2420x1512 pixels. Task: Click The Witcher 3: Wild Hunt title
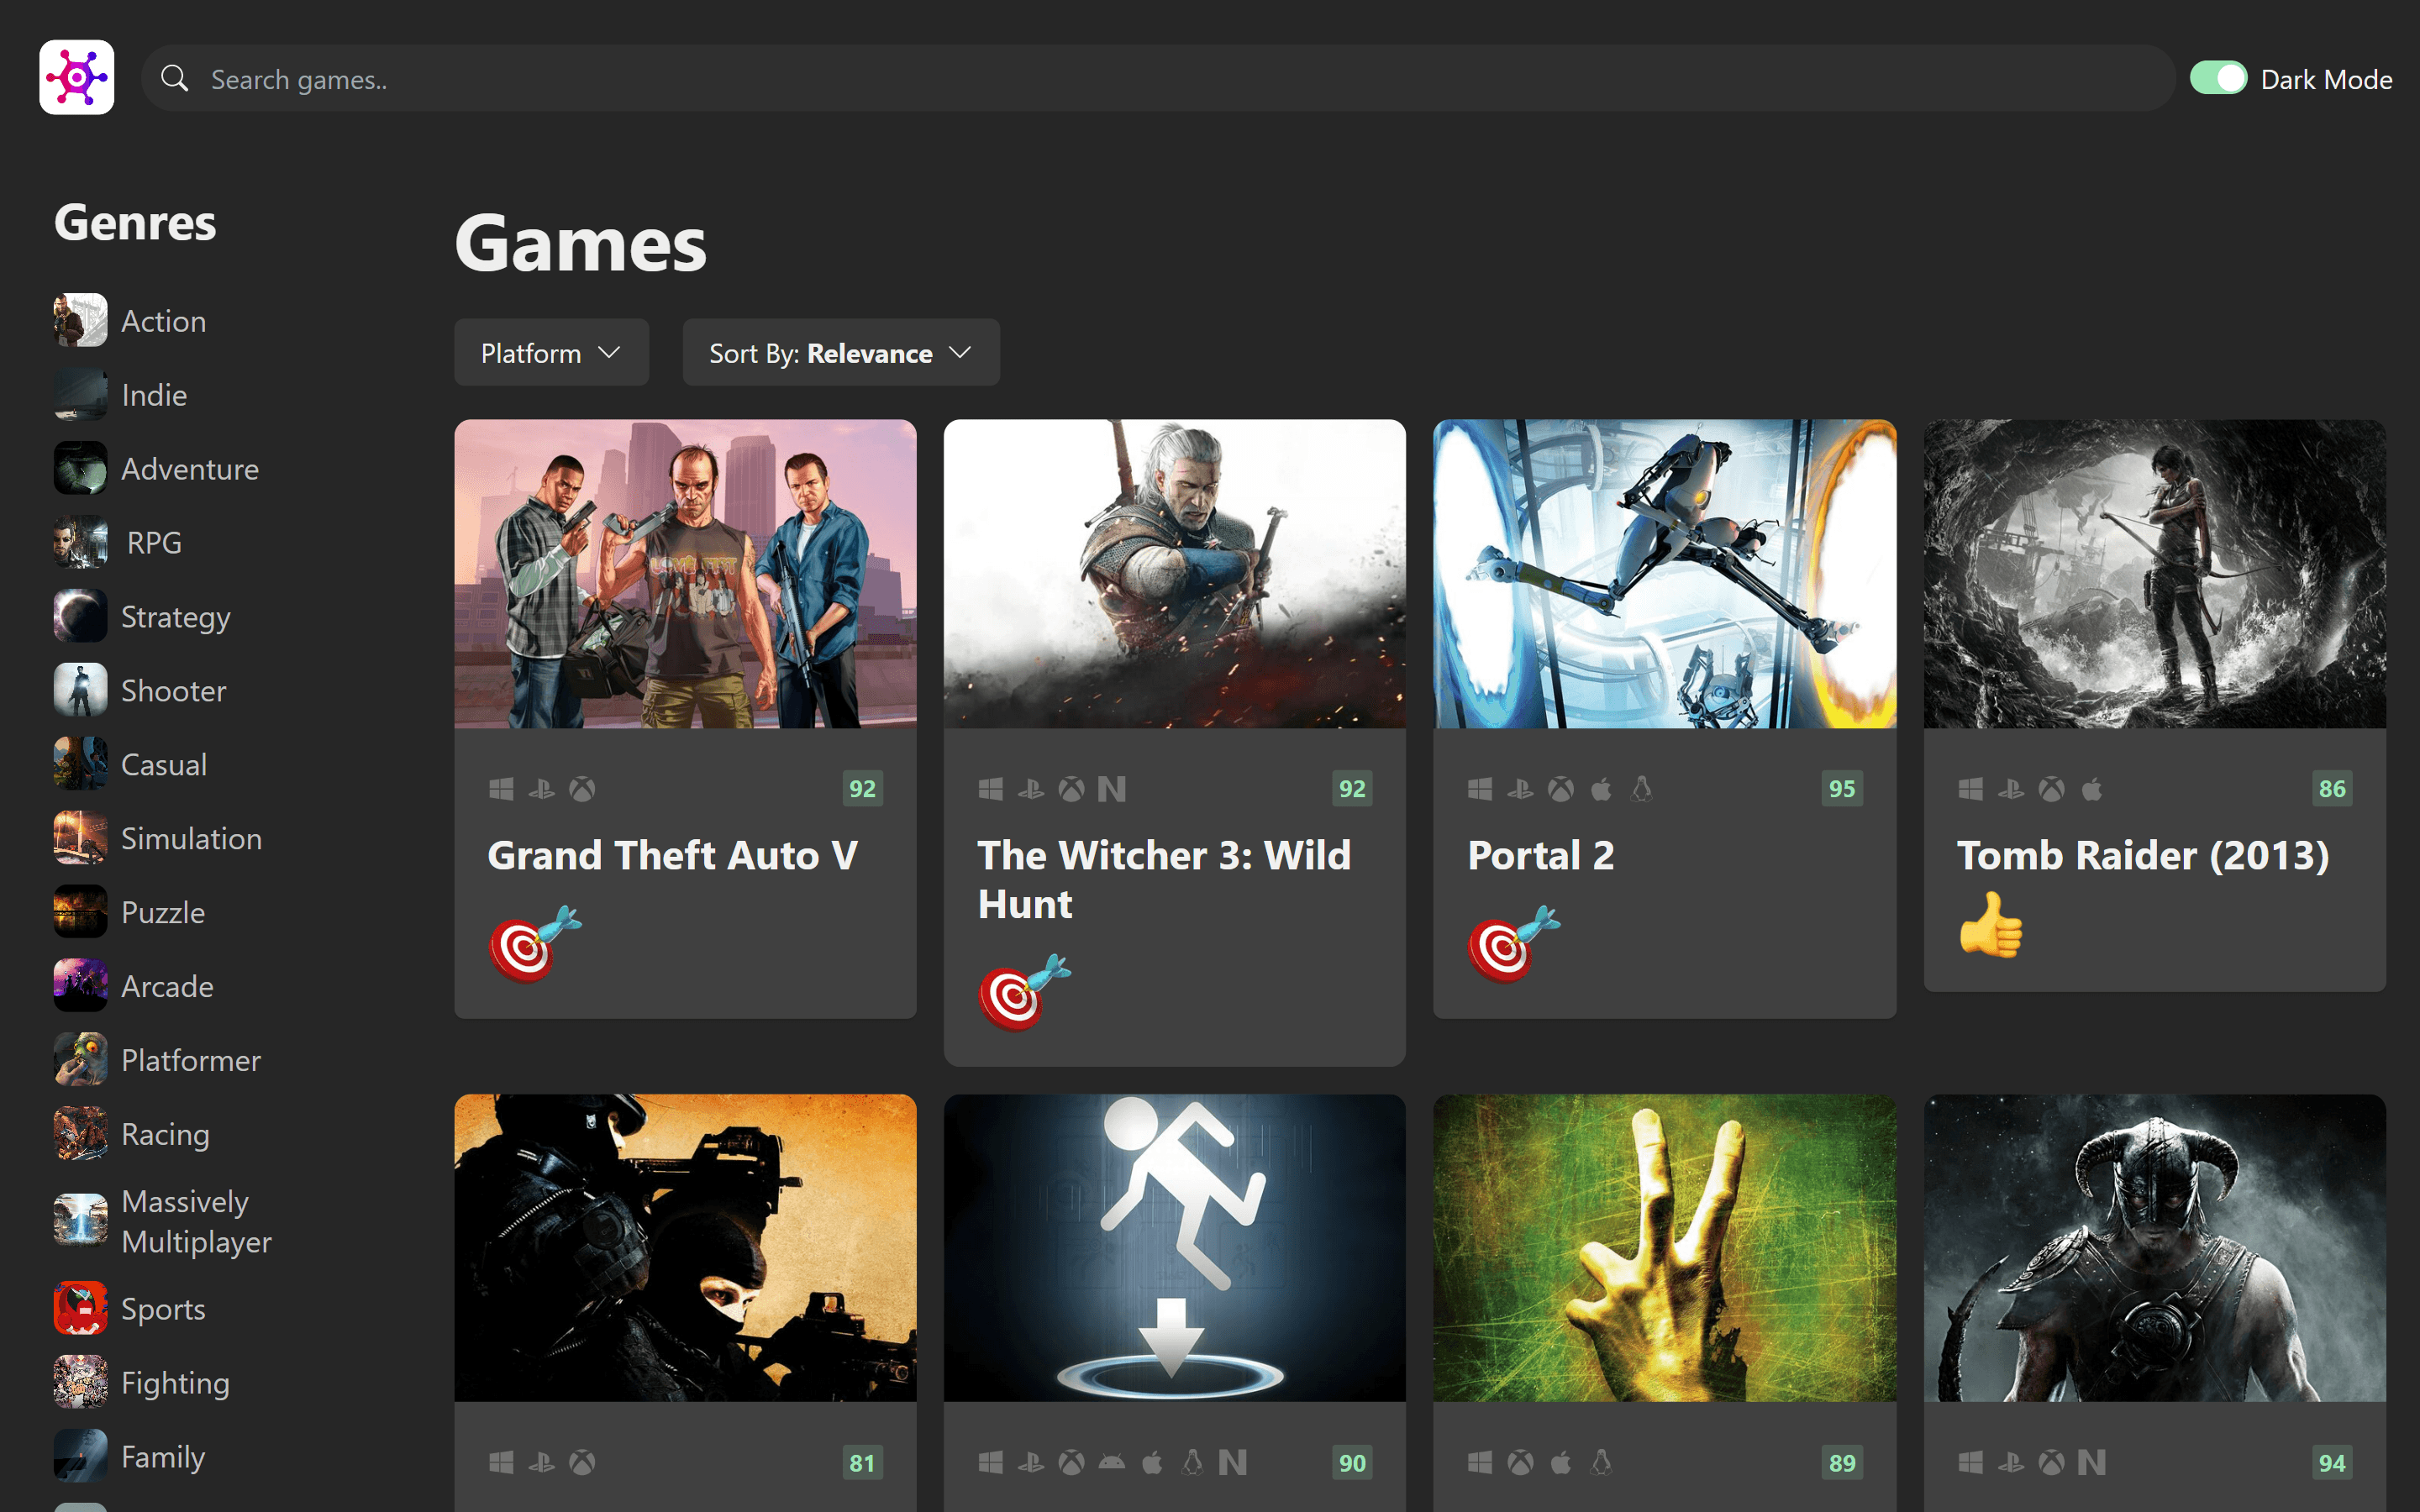click(x=1164, y=880)
